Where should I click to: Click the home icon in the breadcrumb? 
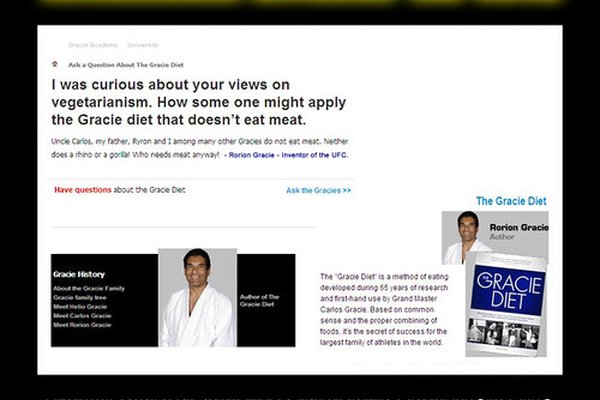(55, 64)
